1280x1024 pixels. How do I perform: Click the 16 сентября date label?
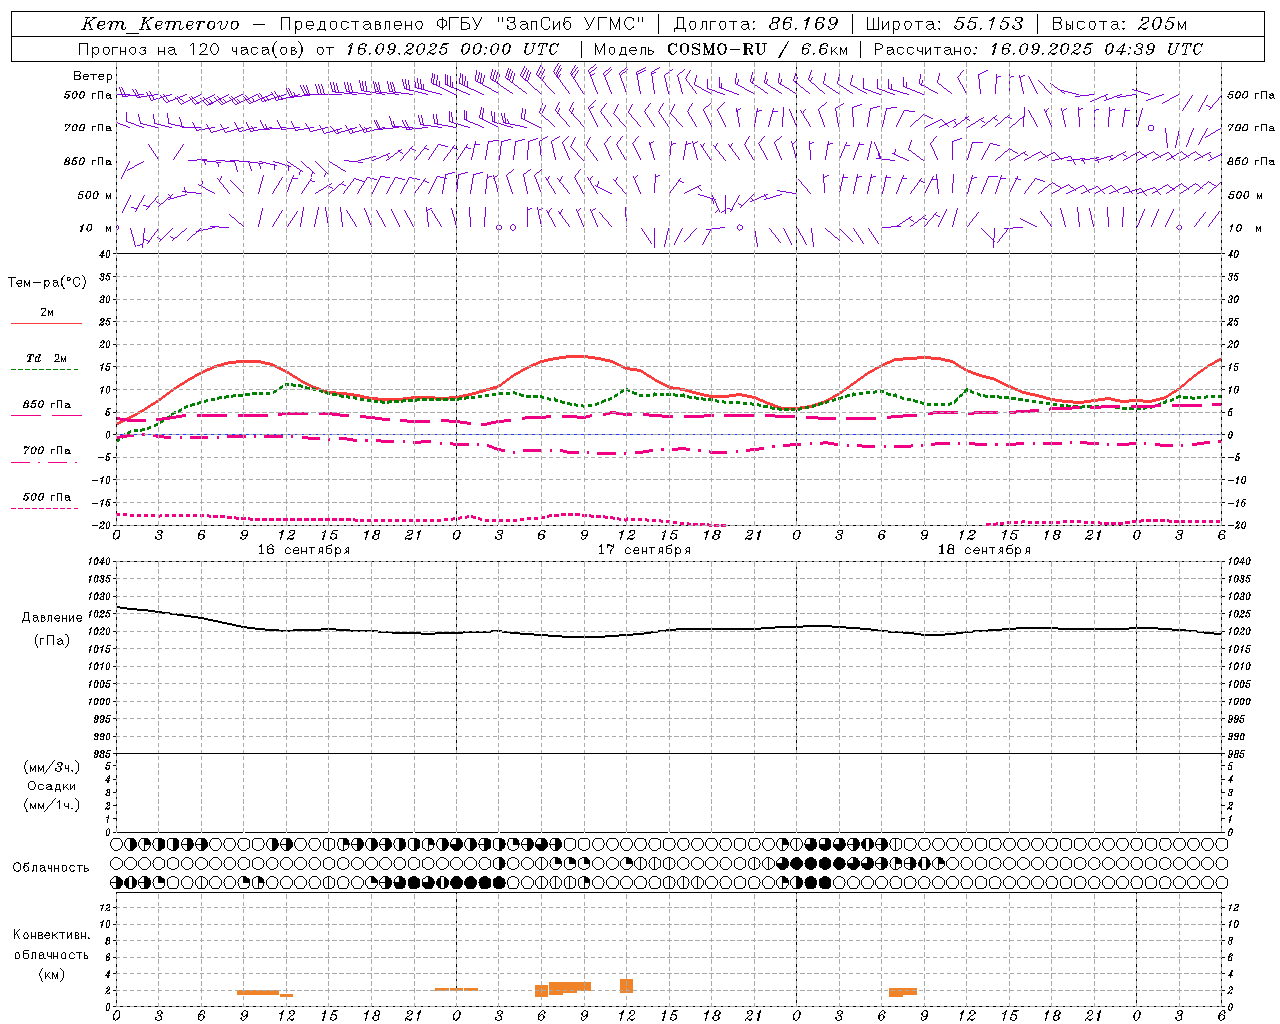coord(303,550)
